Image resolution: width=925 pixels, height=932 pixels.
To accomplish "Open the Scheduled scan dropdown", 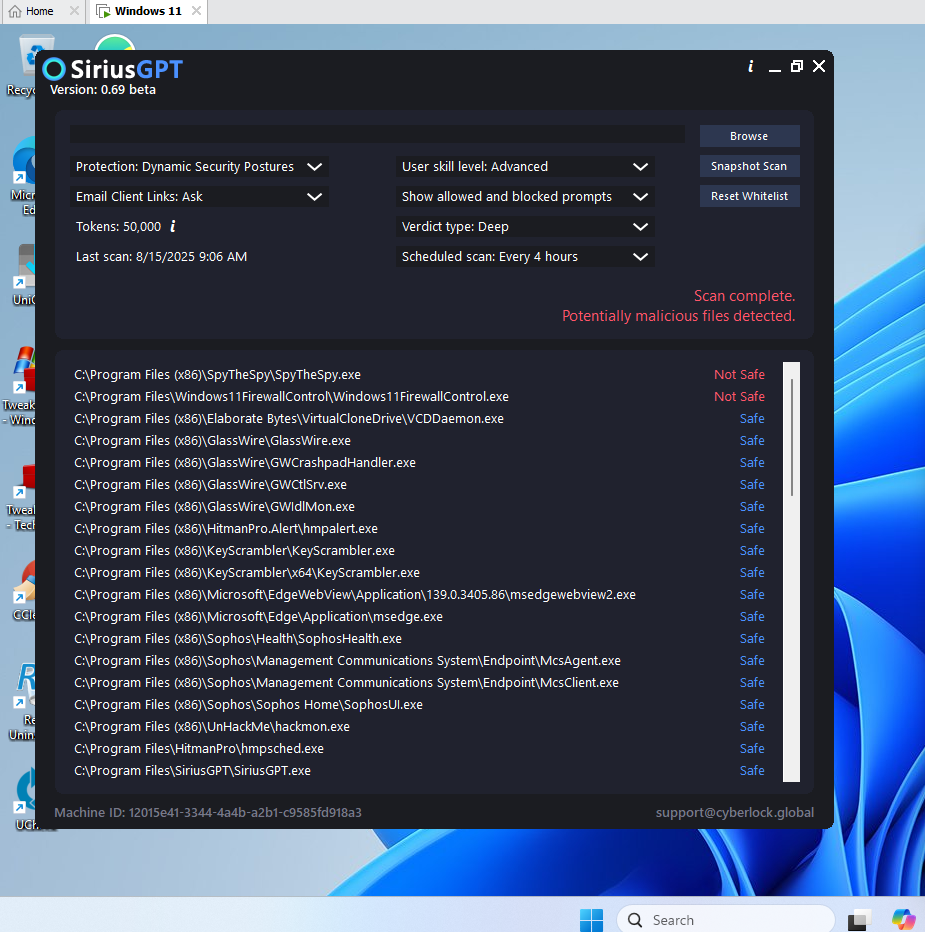I will tap(525, 257).
